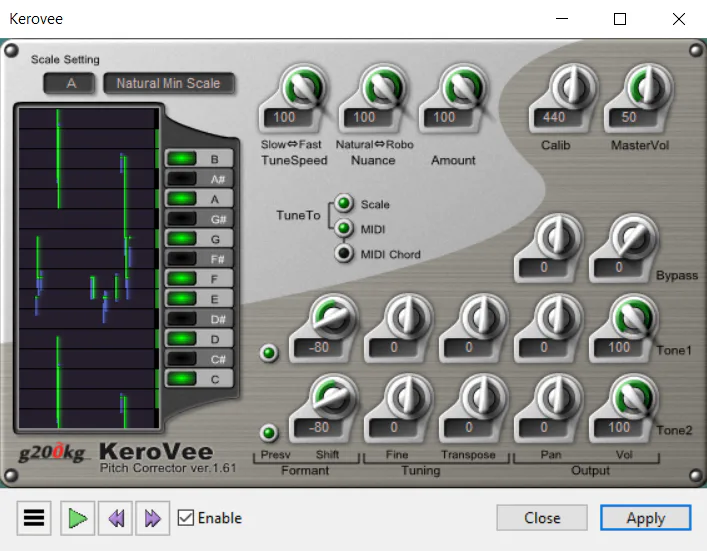The image size is (707, 551).
Task: Click the g200kg logo
Action: pos(53,452)
